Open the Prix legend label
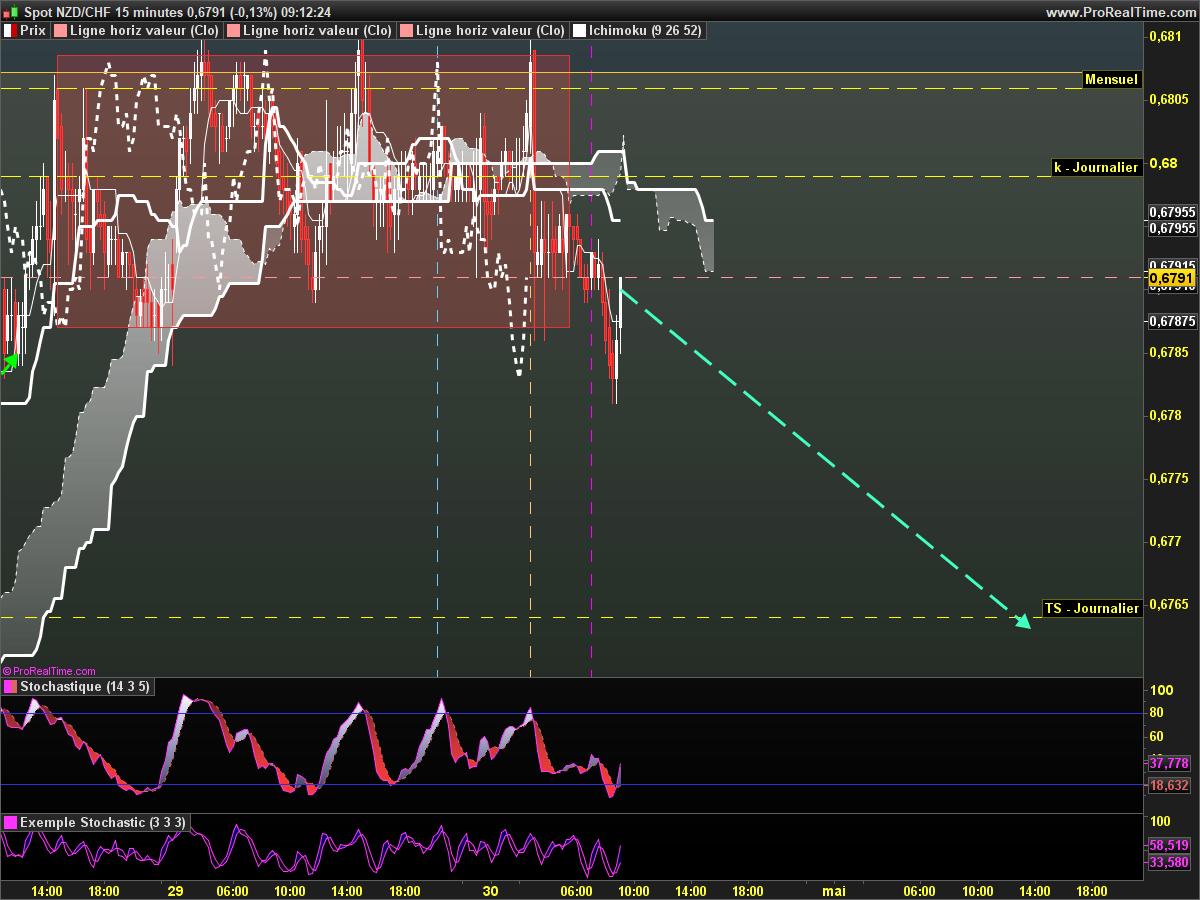 pyautogui.click(x=32, y=31)
